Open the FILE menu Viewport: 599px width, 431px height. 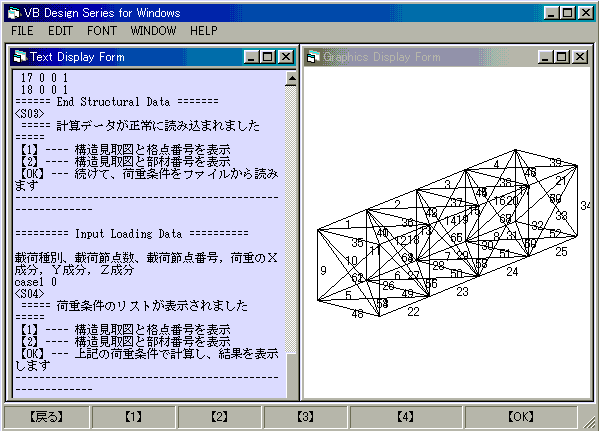22,31
